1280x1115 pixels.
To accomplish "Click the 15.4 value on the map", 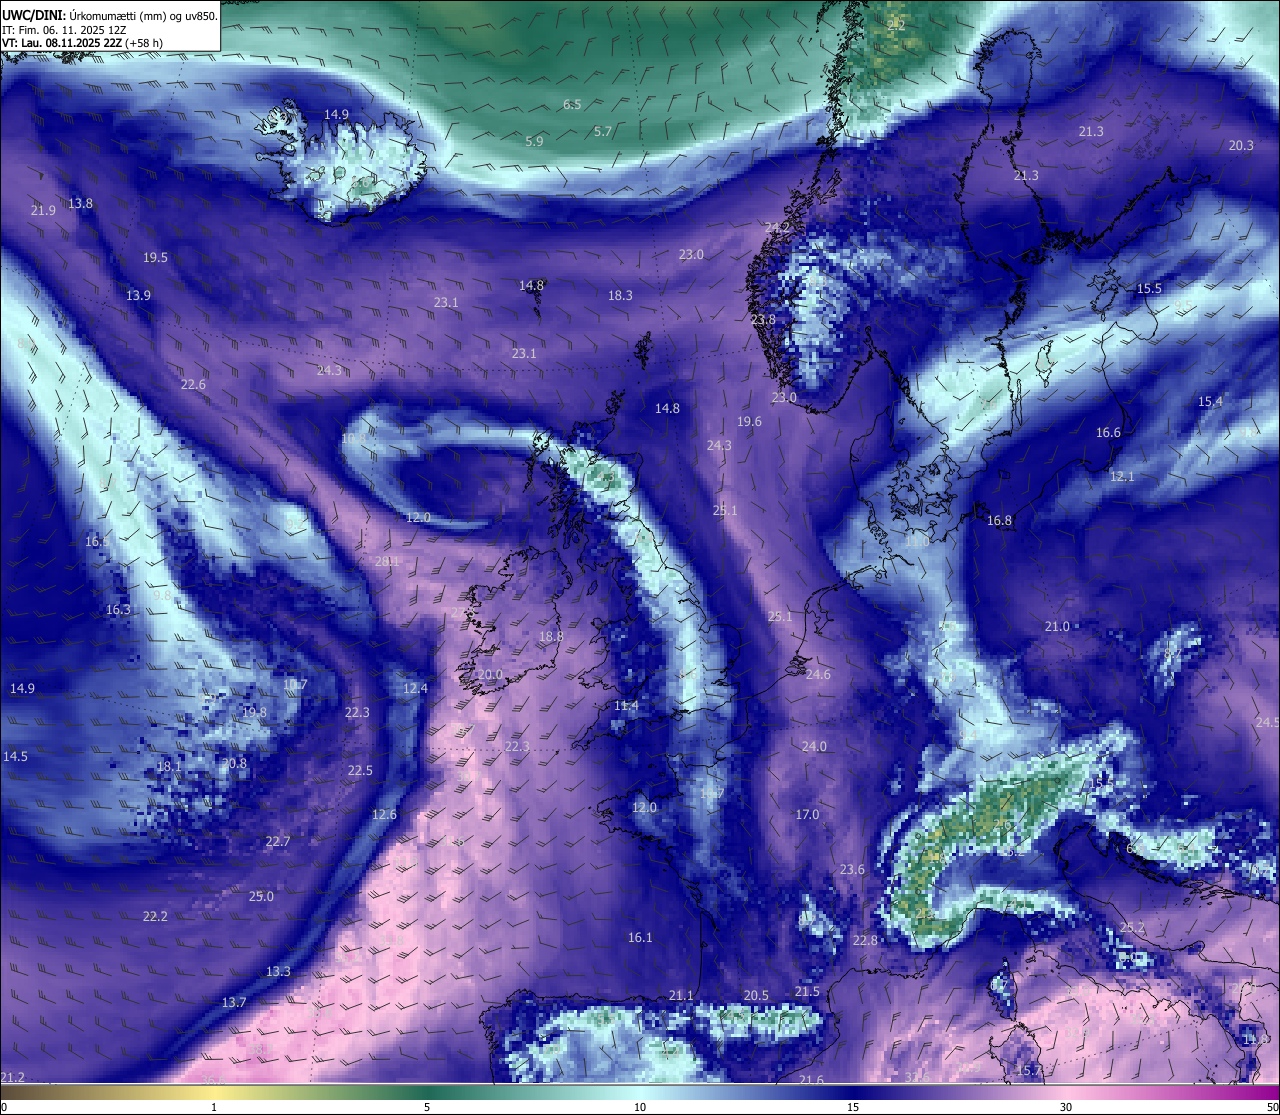I will pyautogui.click(x=1210, y=402).
